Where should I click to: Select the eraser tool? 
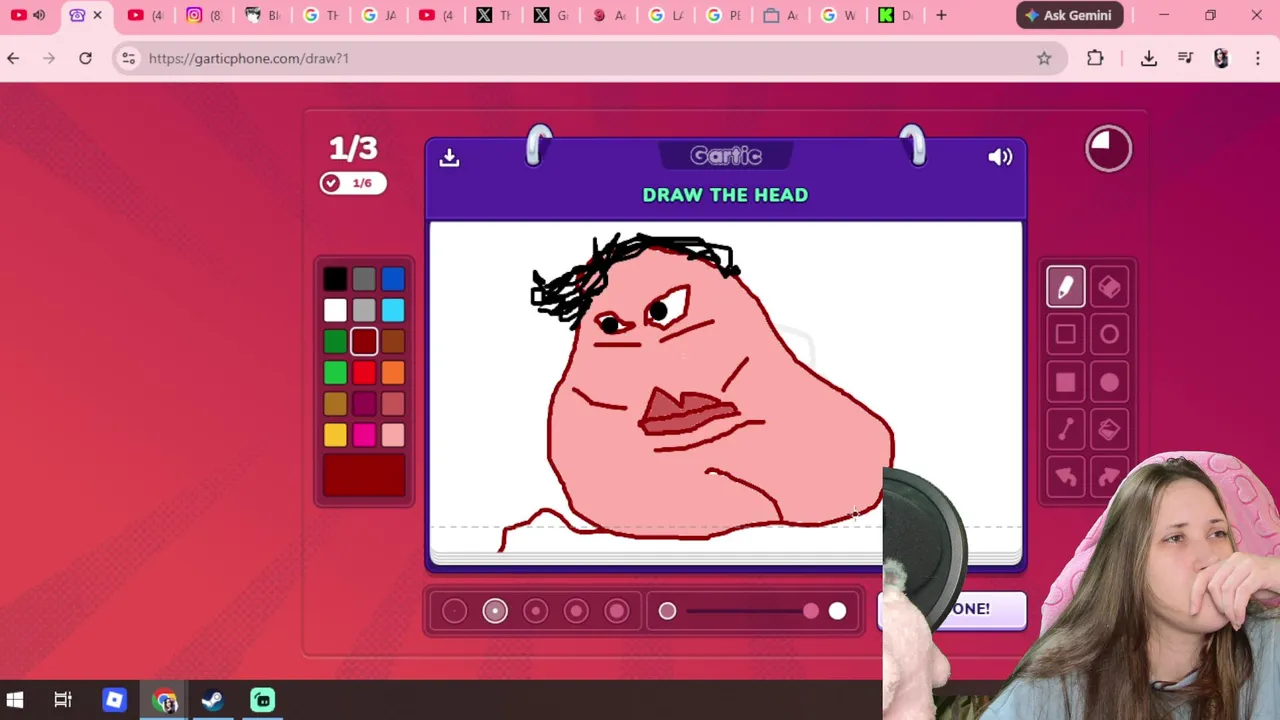click(1109, 287)
